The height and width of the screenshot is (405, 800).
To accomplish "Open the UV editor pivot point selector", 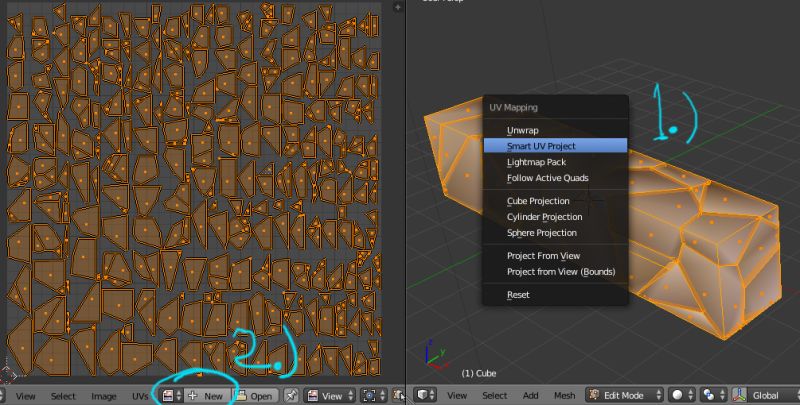I will click(374, 396).
